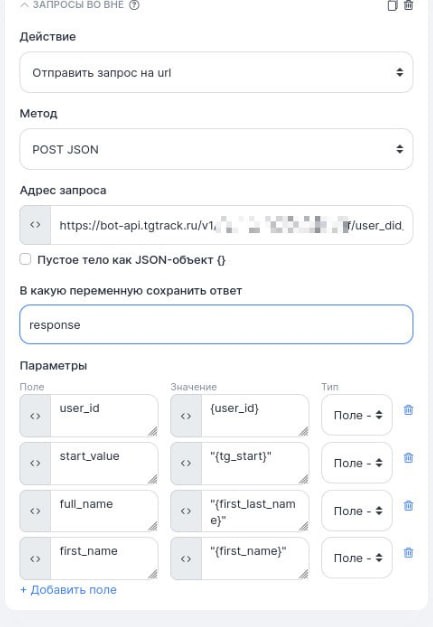This screenshot has width=433, height=627.
Task: Delete the user_id parameter row
Action: tap(408, 410)
